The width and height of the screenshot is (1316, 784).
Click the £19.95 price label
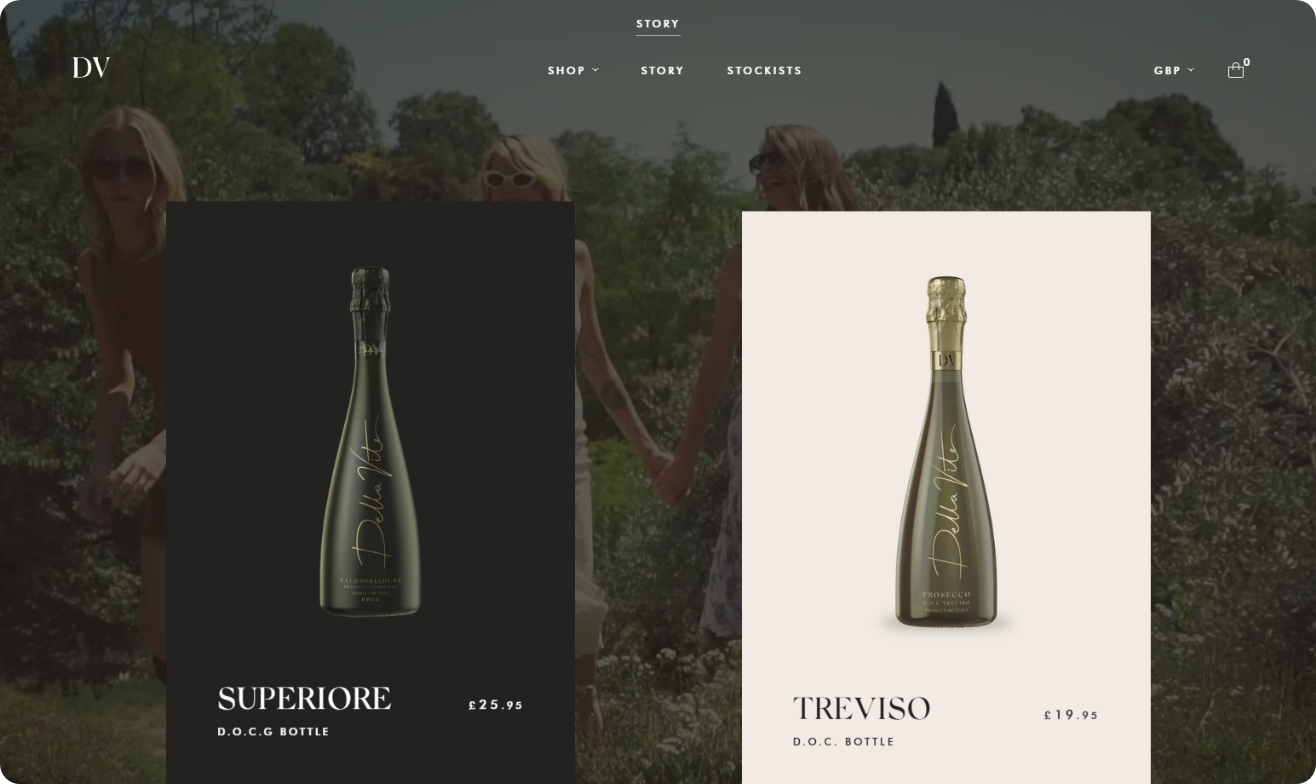[x=1072, y=715]
